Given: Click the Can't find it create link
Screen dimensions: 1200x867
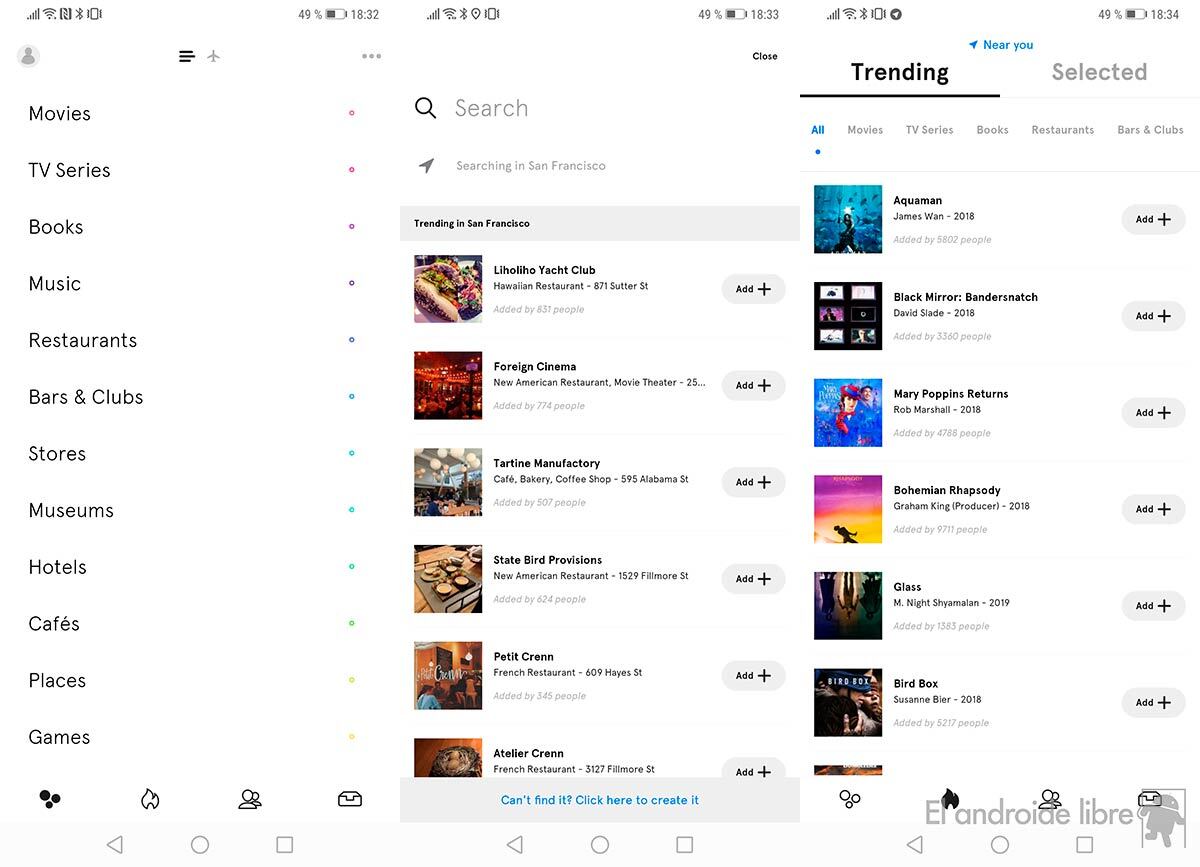Looking at the screenshot, I should point(600,800).
